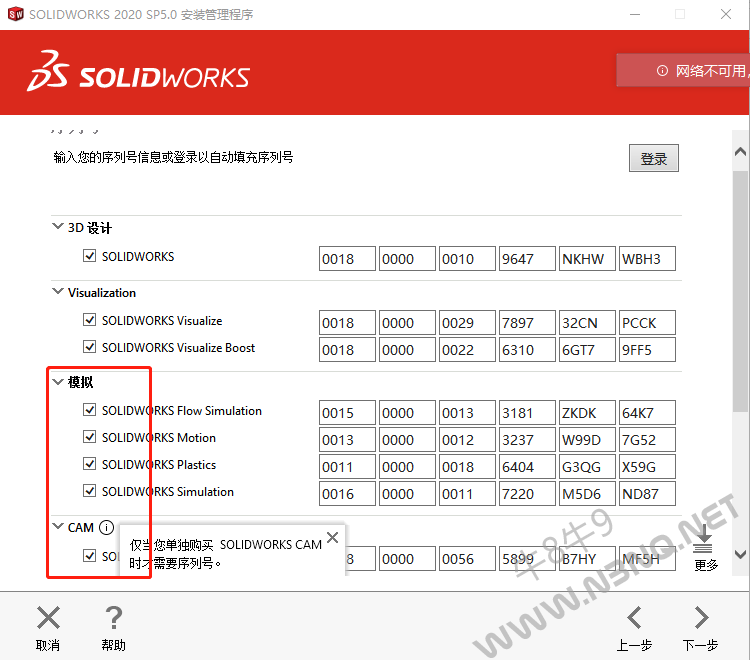Minimize the installation manager window
The width and height of the screenshot is (750, 660).
click(x=635, y=14)
